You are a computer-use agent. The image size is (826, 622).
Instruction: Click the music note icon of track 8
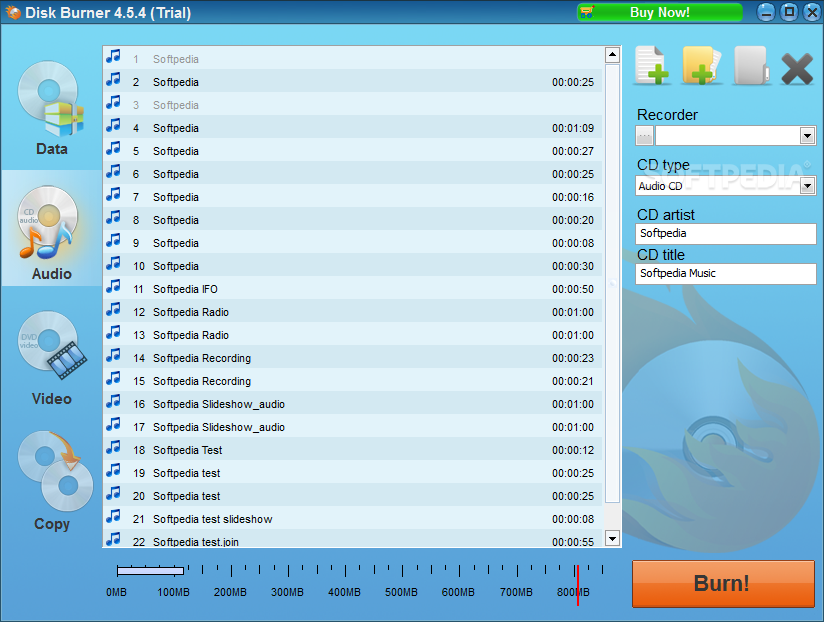pyautogui.click(x=113, y=218)
